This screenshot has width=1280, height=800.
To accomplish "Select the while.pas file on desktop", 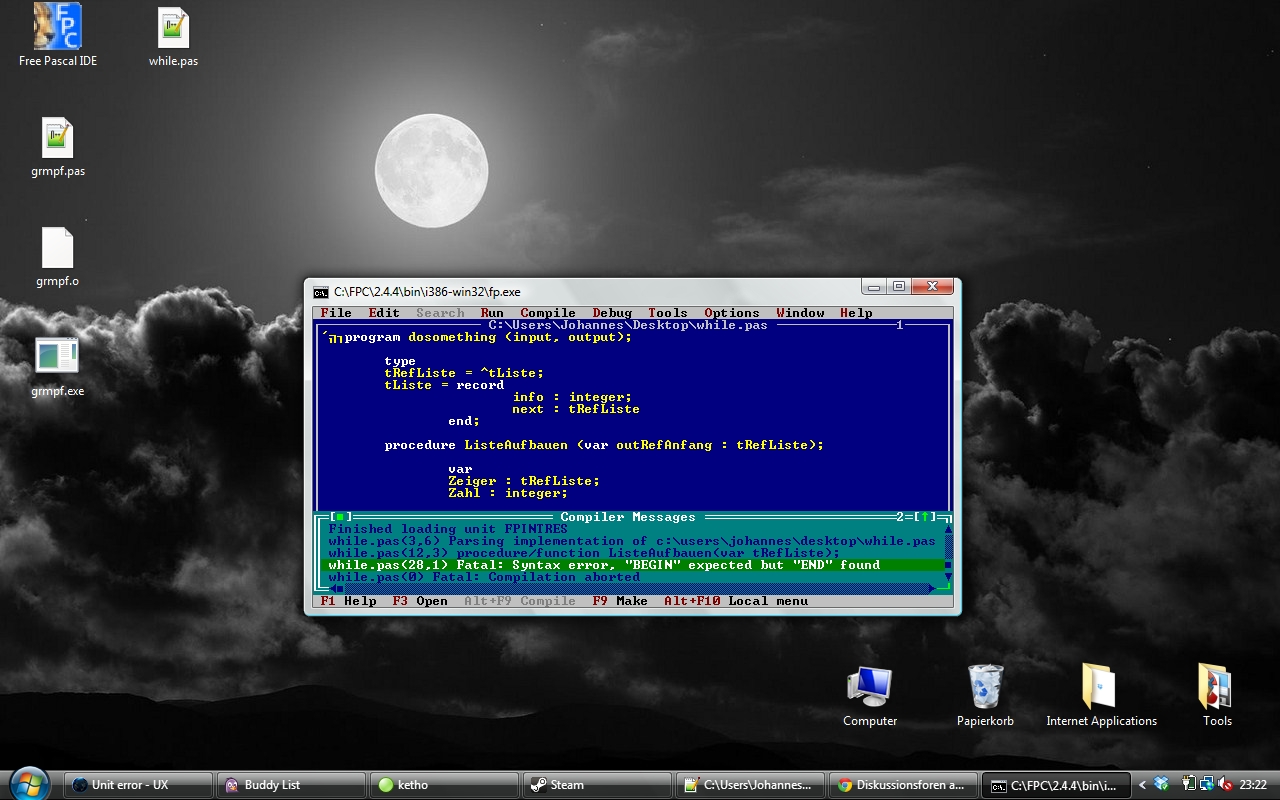I will 173,29.
